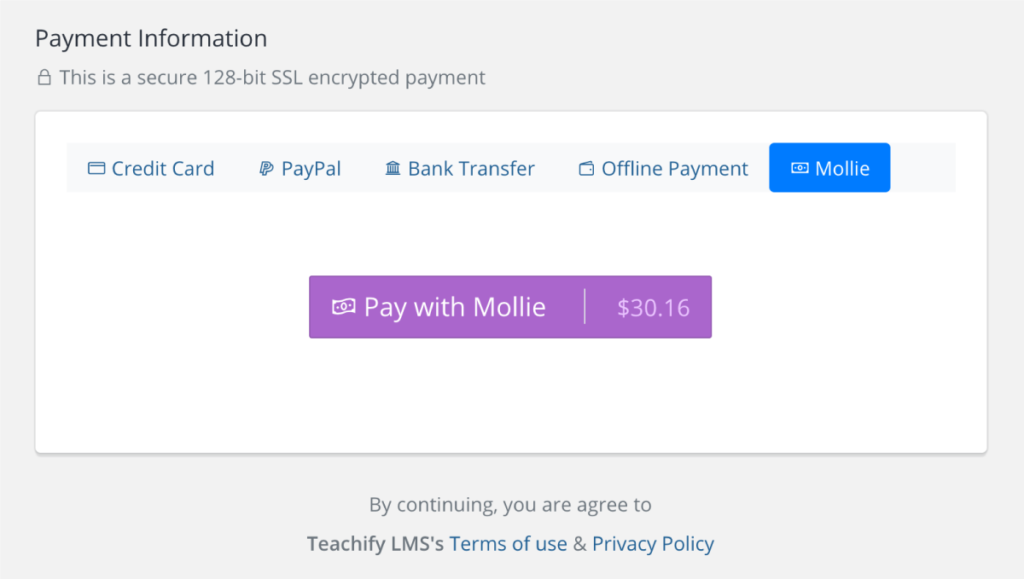Click the PayPal logo icon
The height and width of the screenshot is (579, 1024).
[264, 168]
